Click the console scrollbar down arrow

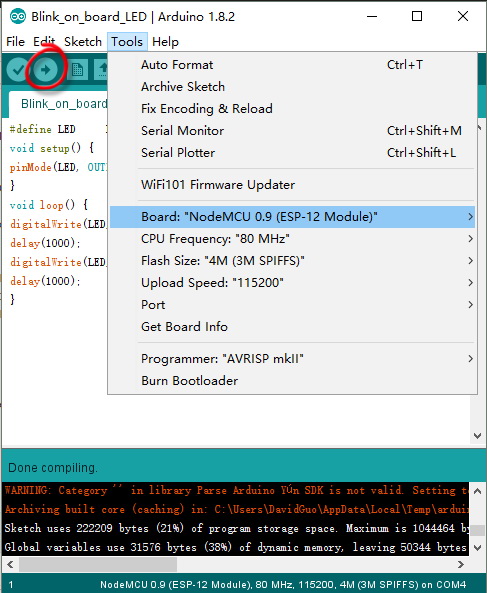tap(478, 547)
